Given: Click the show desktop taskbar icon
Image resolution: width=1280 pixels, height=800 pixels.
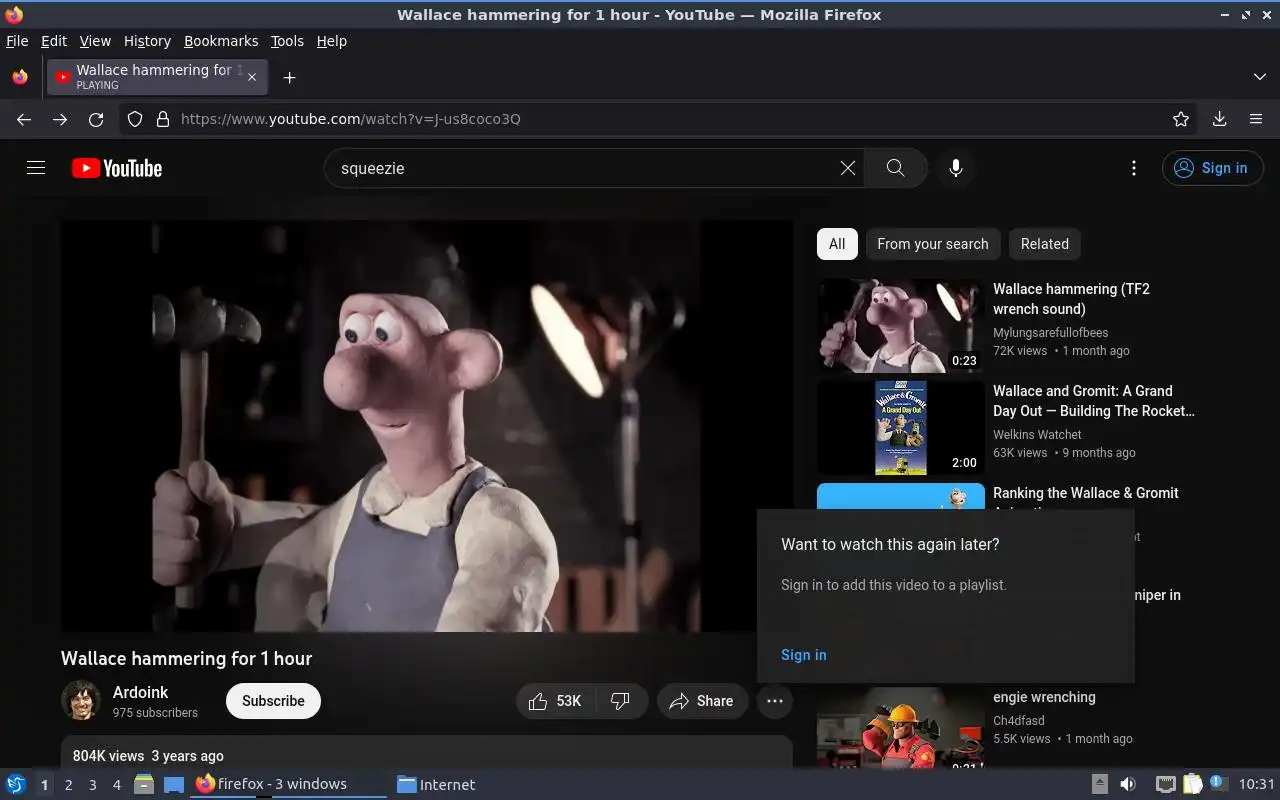Looking at the screenshot, I should tap(174, 784).
